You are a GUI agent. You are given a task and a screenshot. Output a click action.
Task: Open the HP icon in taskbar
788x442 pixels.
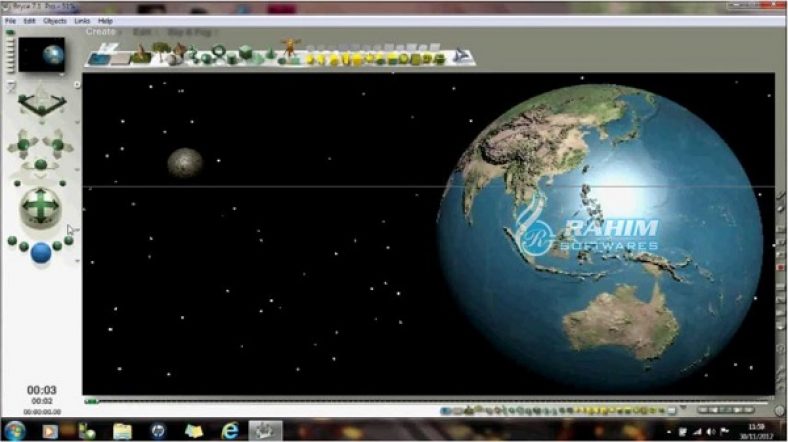[x=158, y=431]
